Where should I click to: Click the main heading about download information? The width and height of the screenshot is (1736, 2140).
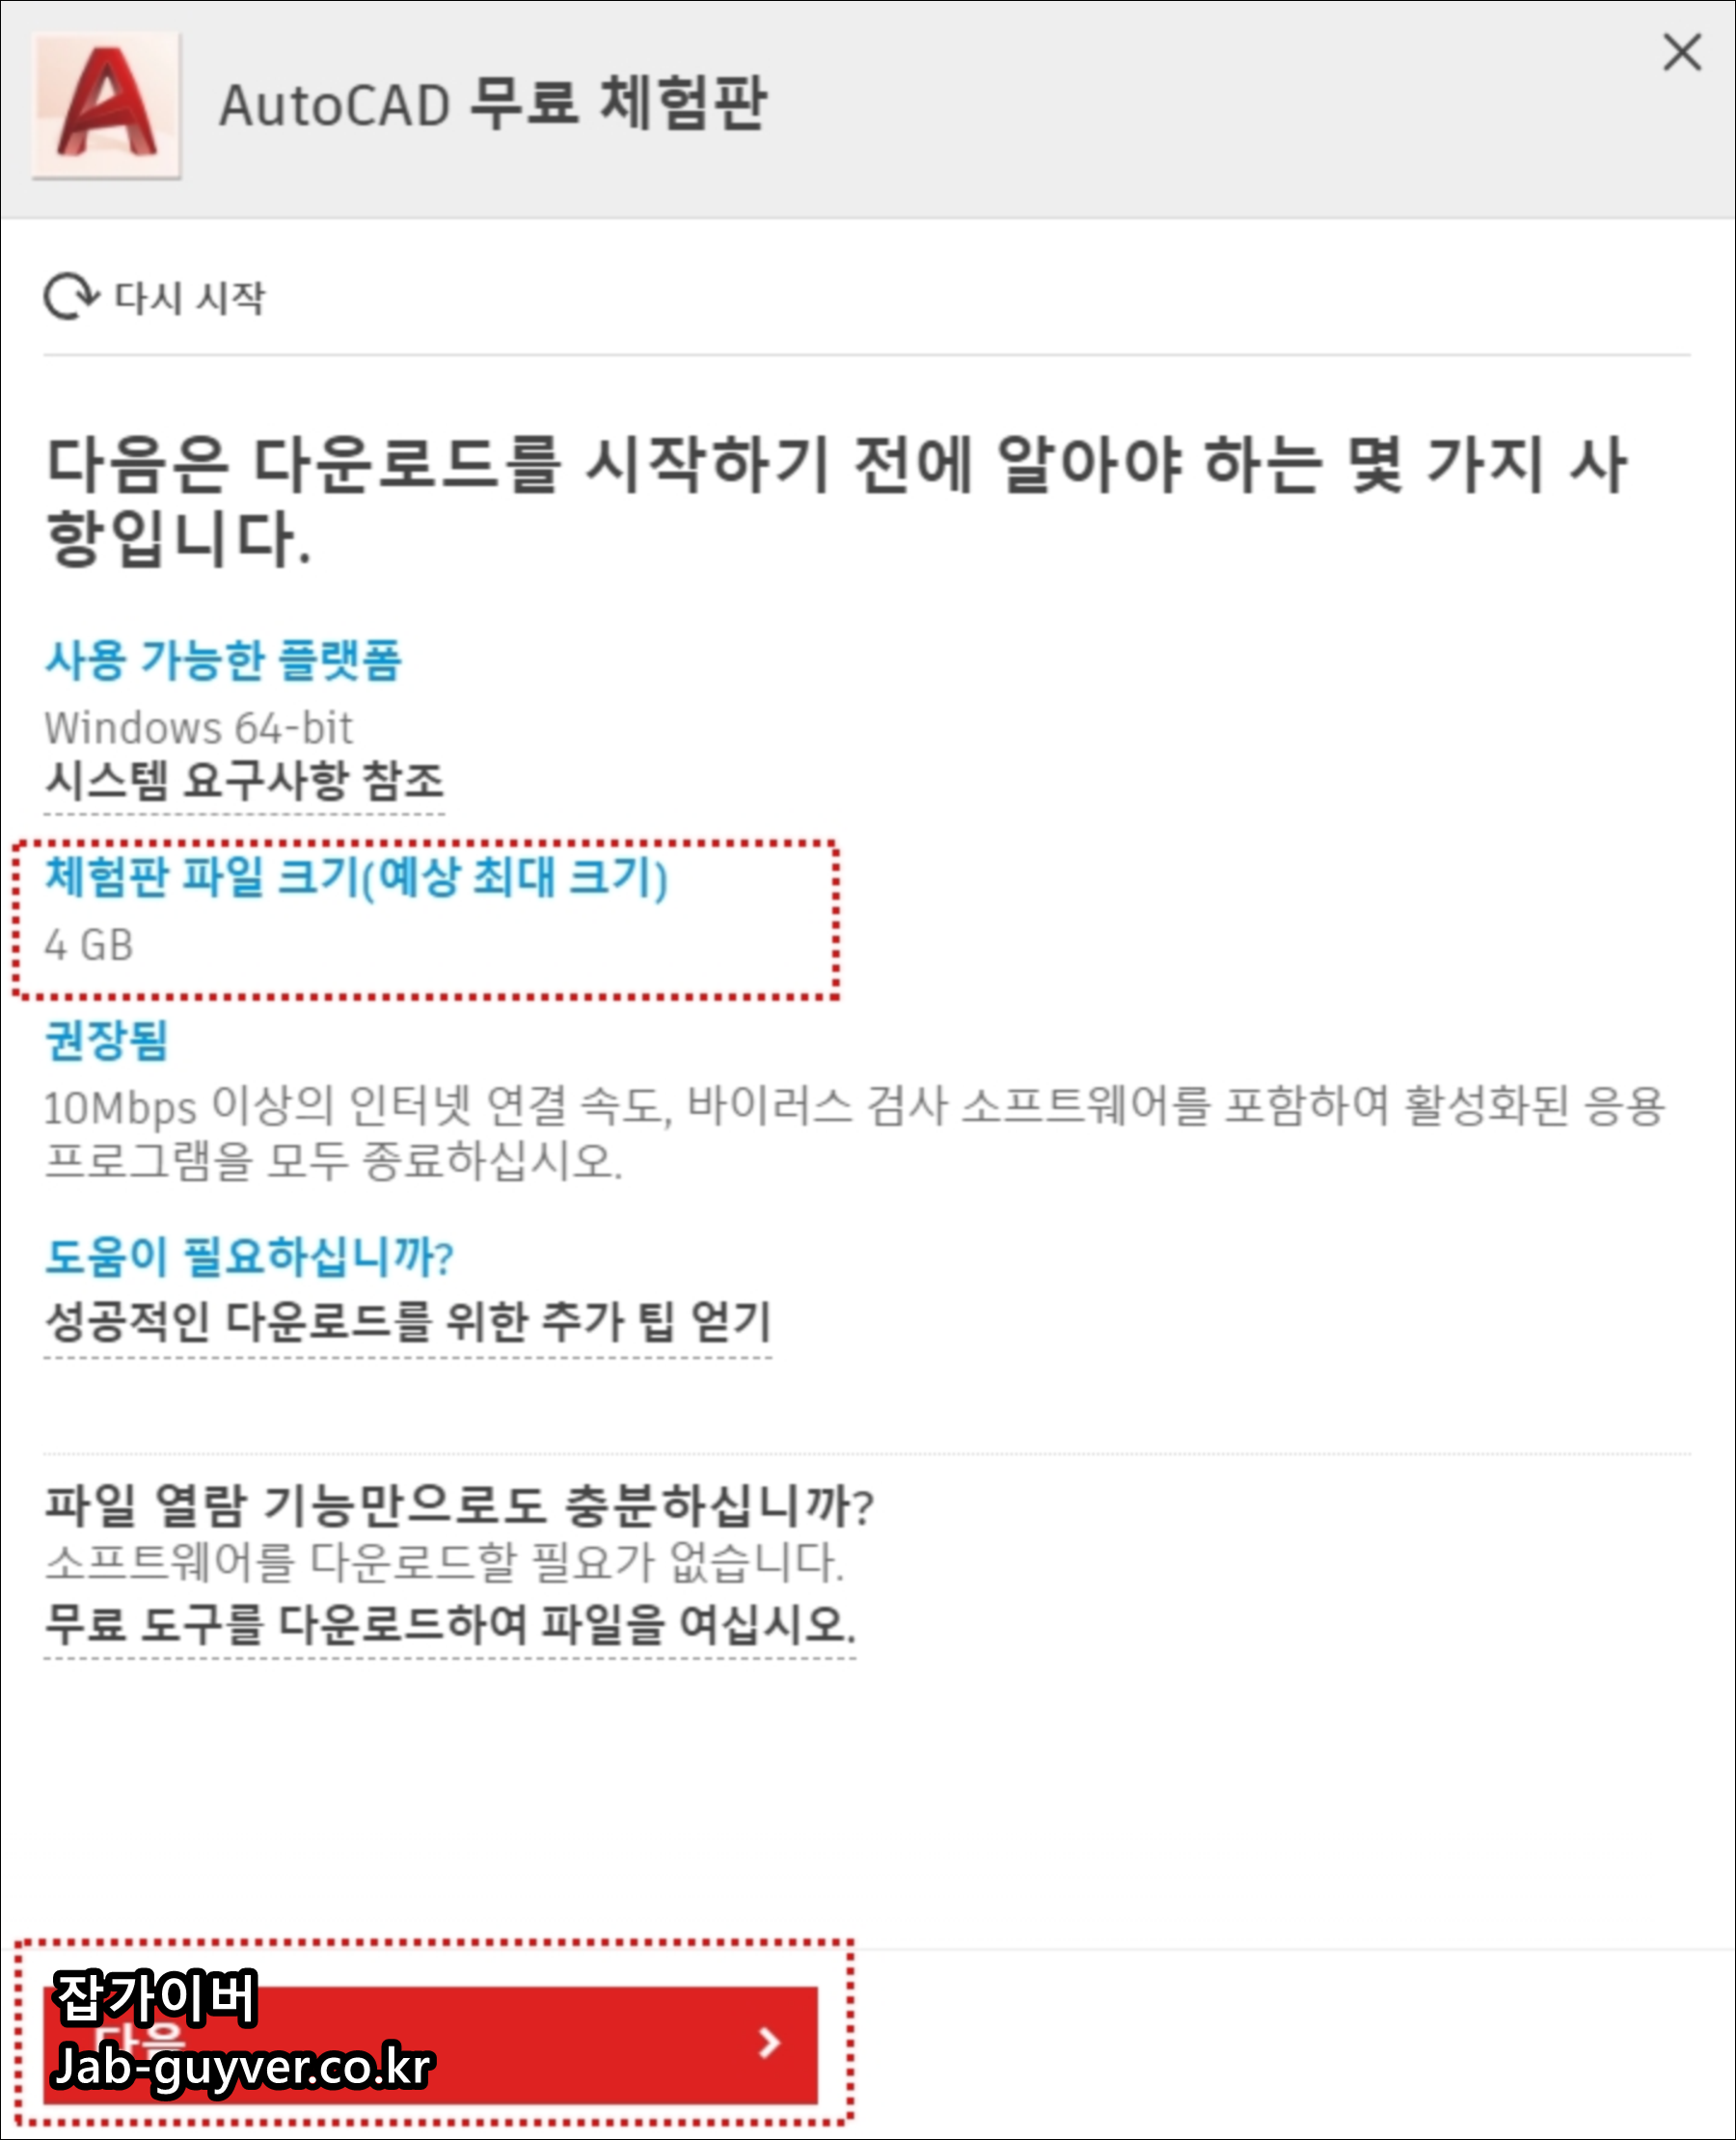pos(838,502)
